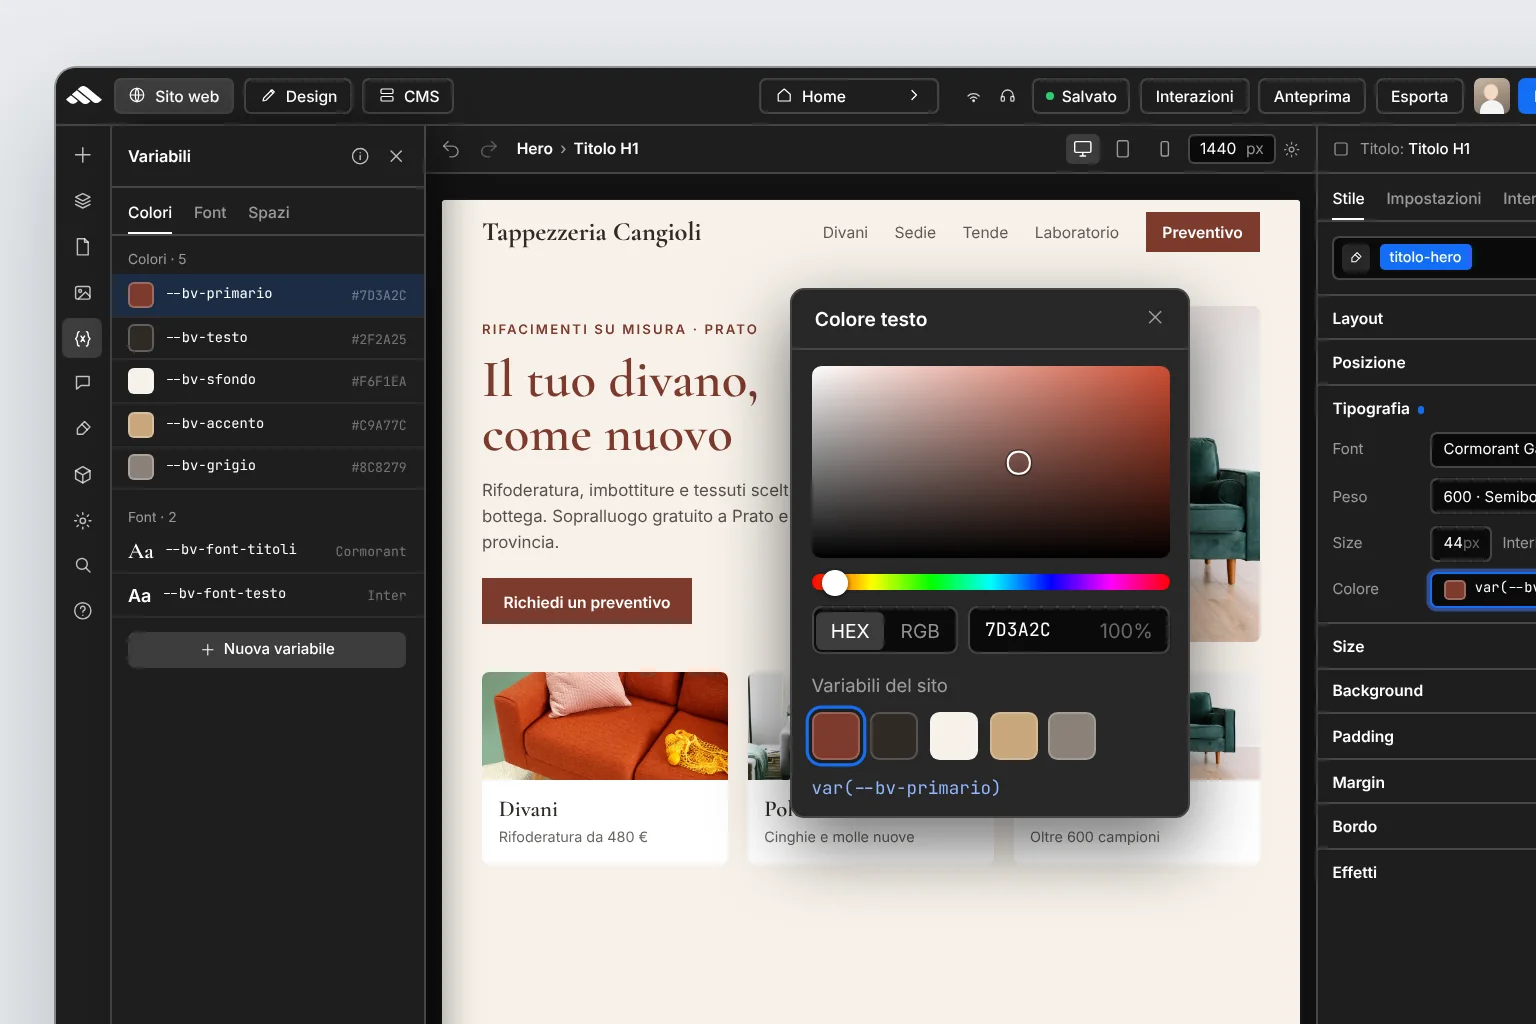The width and height of the screenshot is (1536, 1024).
Task: Open the pages icon in left sidebar
Action: click(83, 247)
